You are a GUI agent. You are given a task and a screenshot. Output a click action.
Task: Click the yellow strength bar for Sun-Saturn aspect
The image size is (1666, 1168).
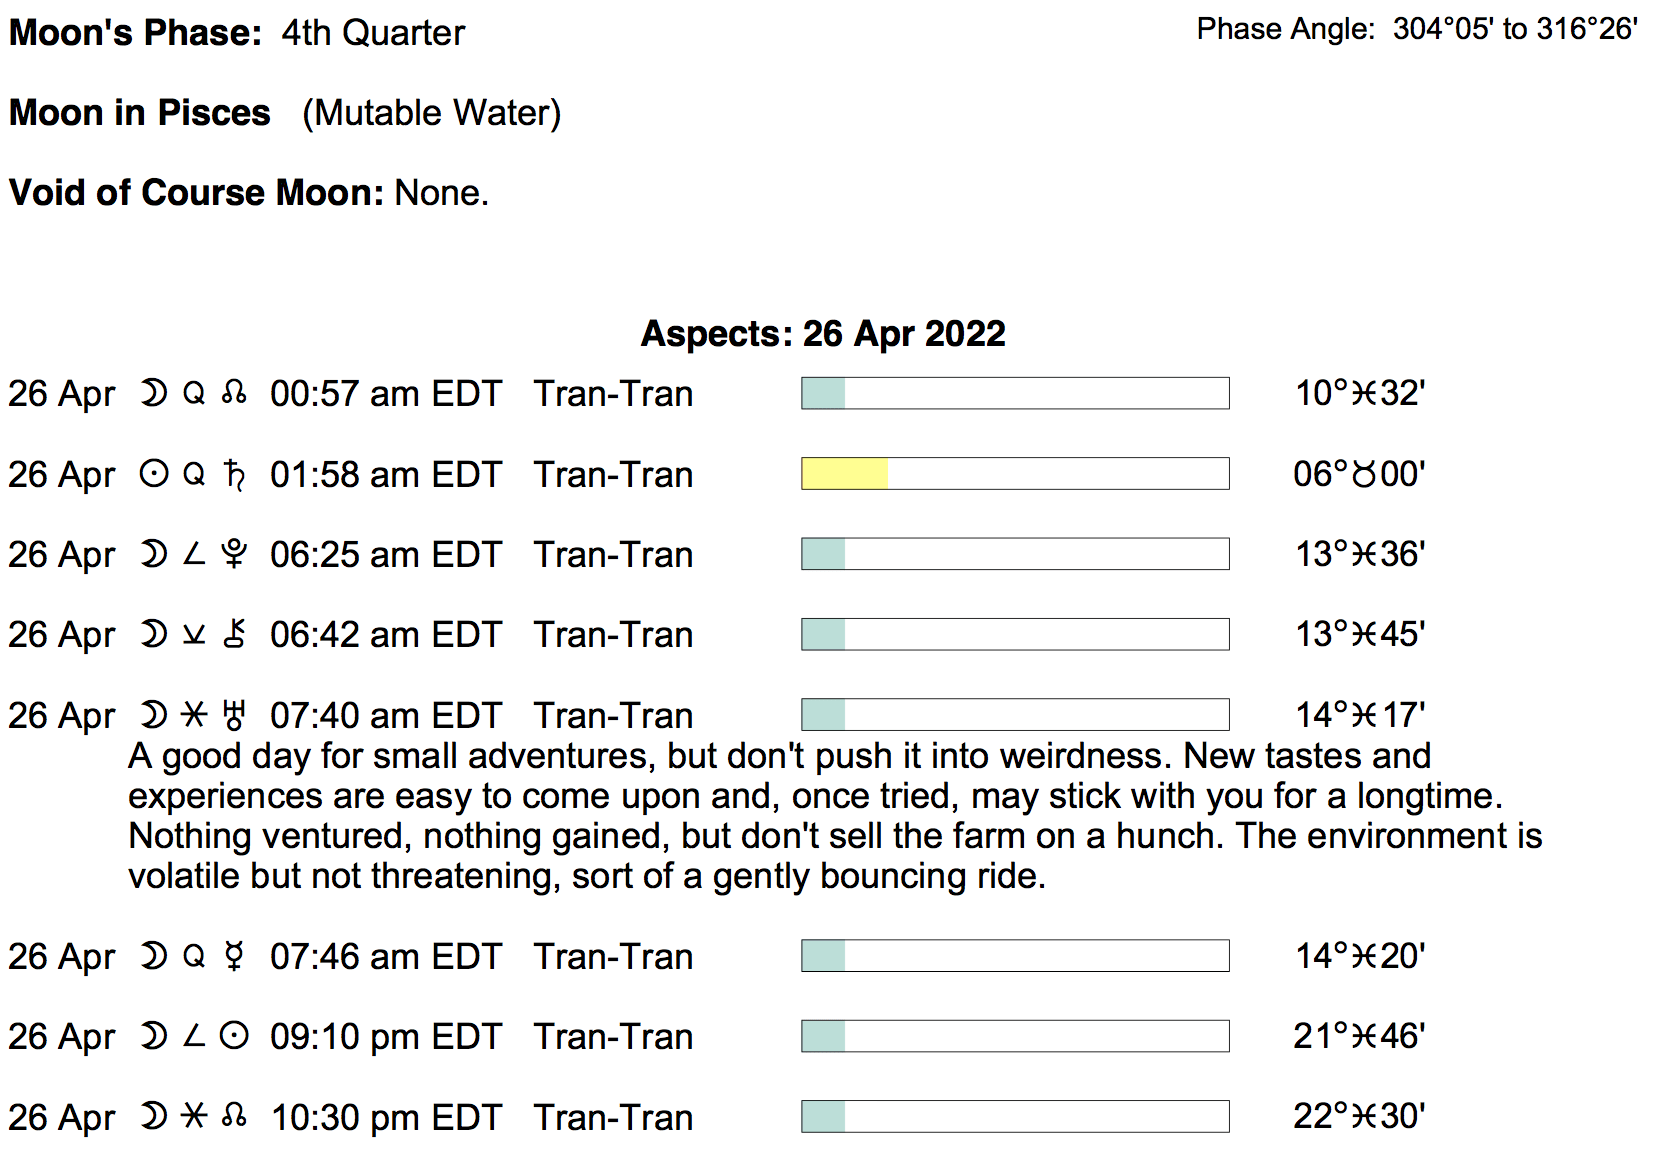point(845,474)
